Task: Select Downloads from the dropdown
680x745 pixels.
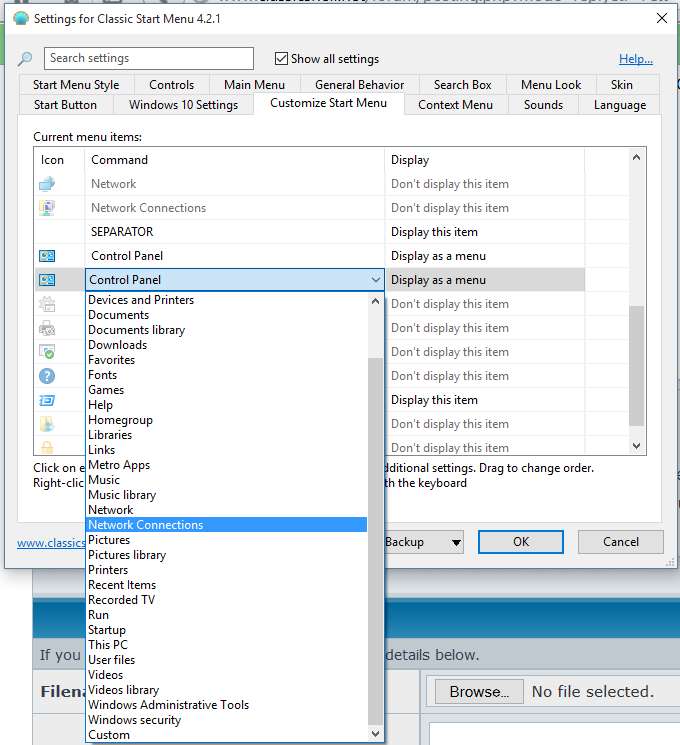Action: click(x=117, y=345)
